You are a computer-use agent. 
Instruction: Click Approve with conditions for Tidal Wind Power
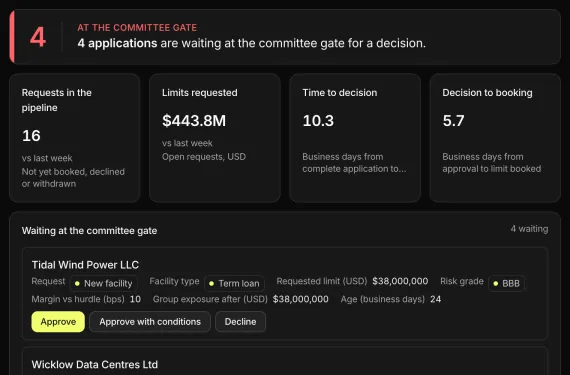tap(150, 322)
